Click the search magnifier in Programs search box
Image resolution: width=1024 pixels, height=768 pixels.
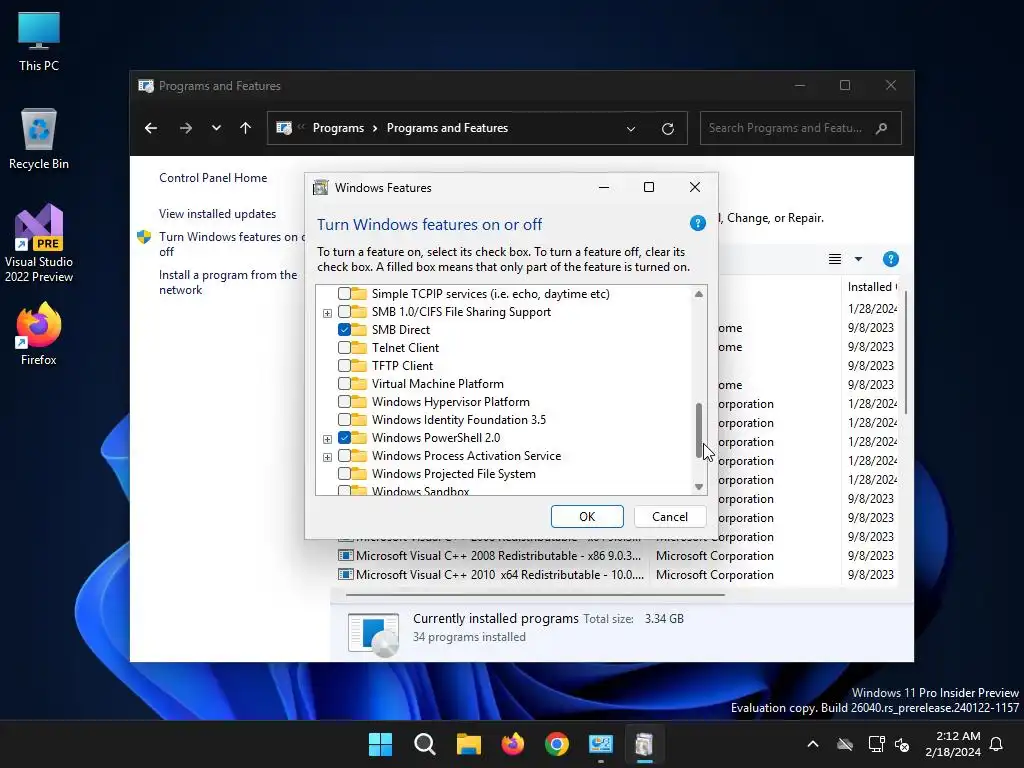(881, 128)
